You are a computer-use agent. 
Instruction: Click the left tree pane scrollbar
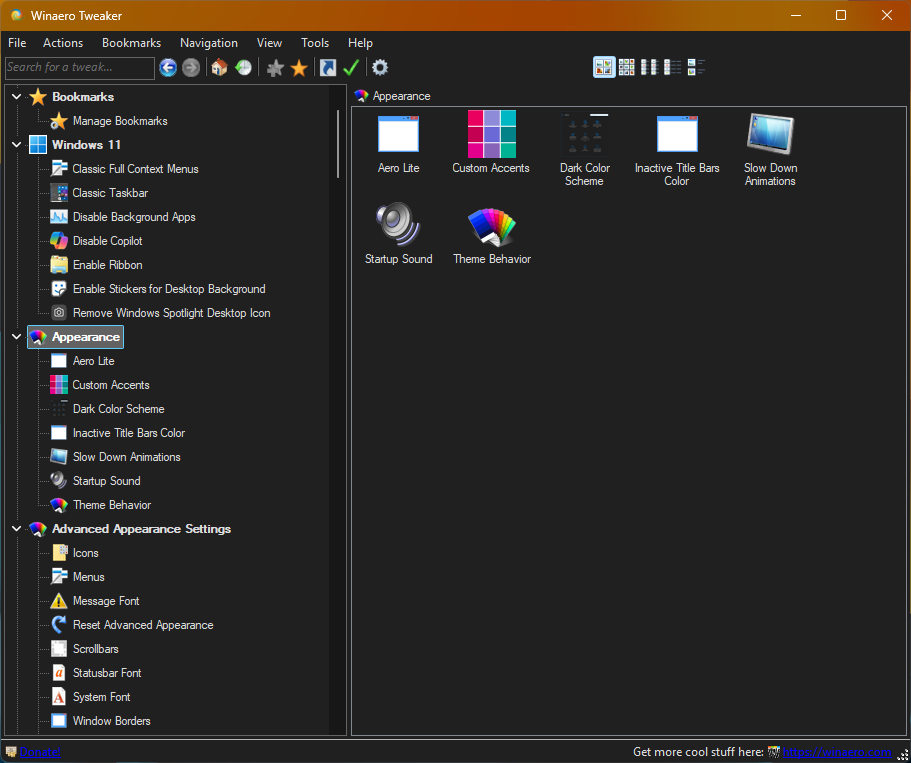pos(338,144)
